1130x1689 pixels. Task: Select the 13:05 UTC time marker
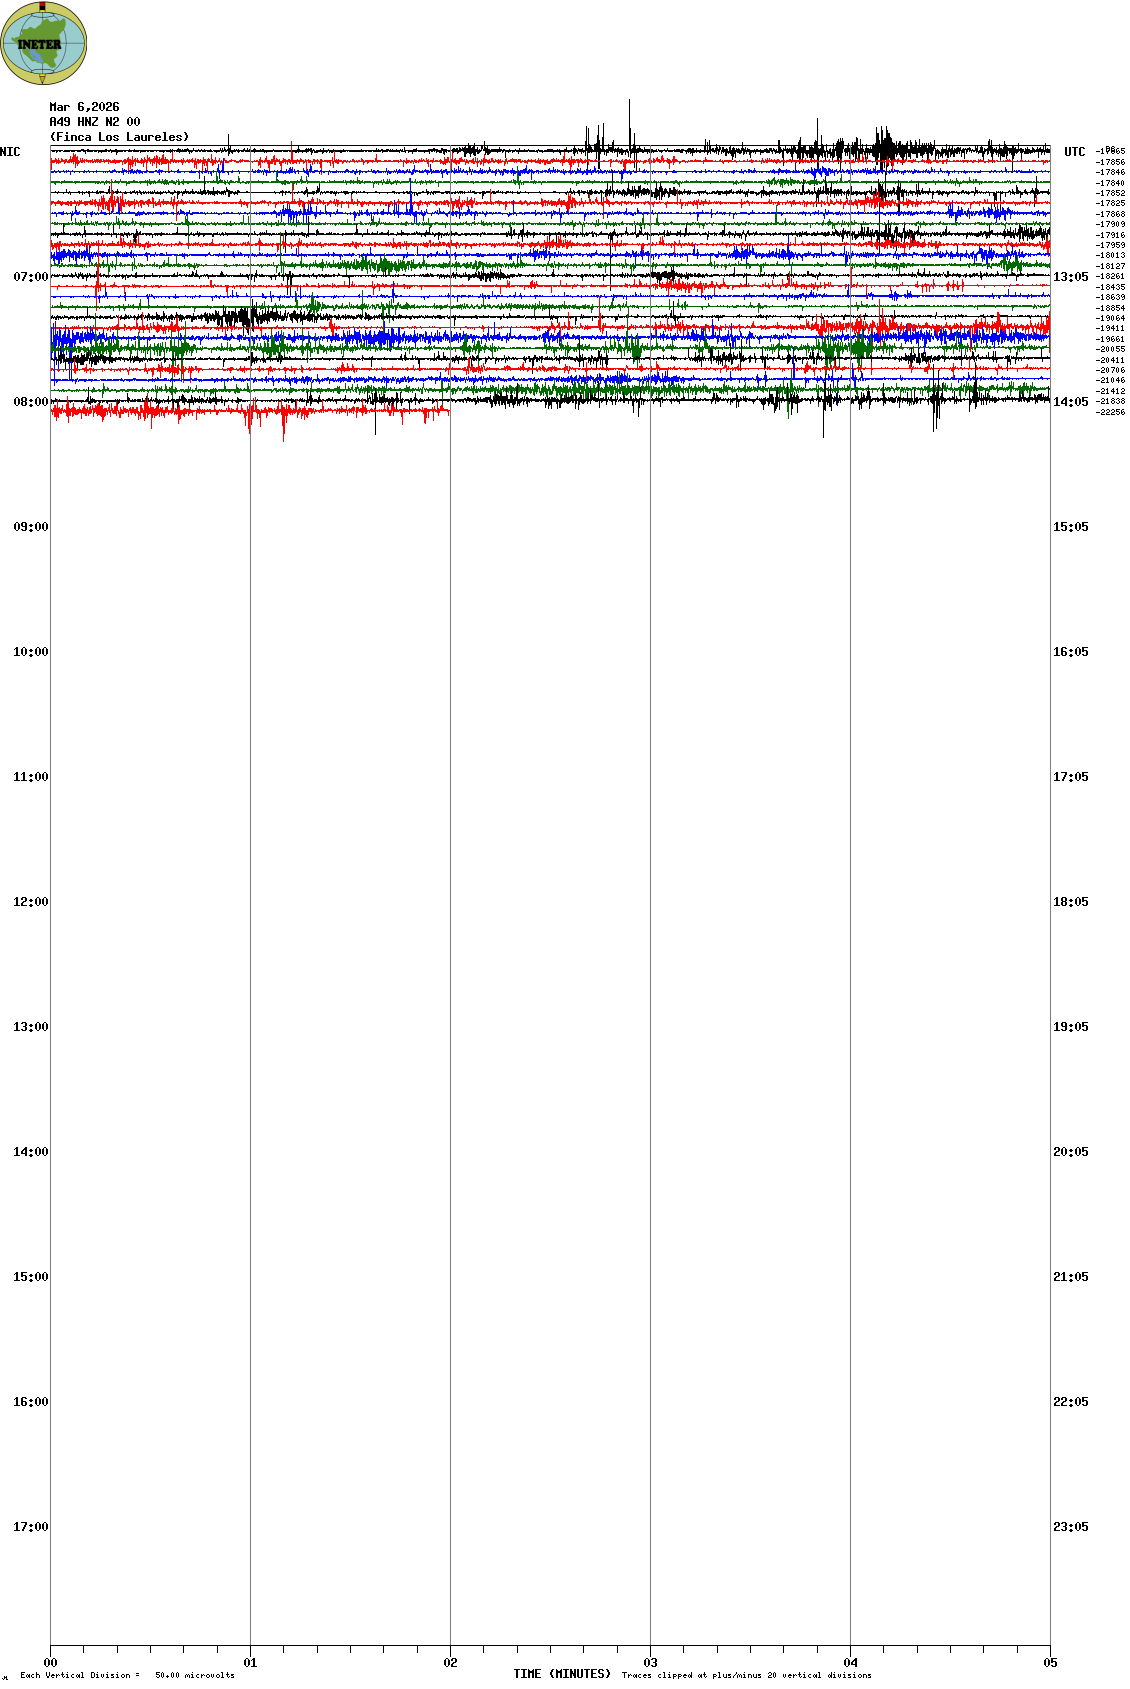(x=1070, y=277)
